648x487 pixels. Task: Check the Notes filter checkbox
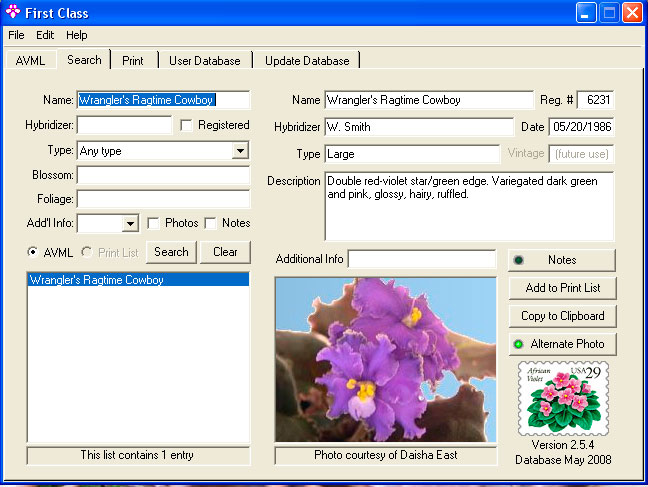point(211,223)
